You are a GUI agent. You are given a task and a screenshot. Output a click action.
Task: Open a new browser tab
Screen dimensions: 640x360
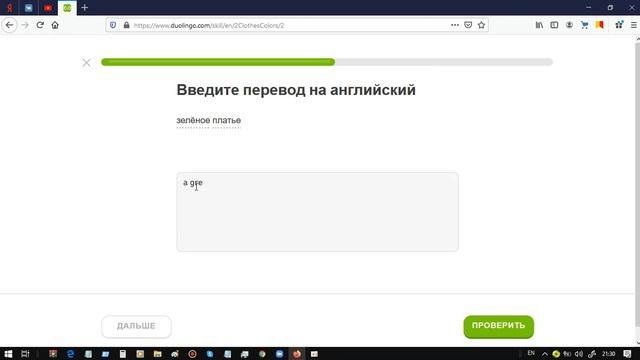84,8
